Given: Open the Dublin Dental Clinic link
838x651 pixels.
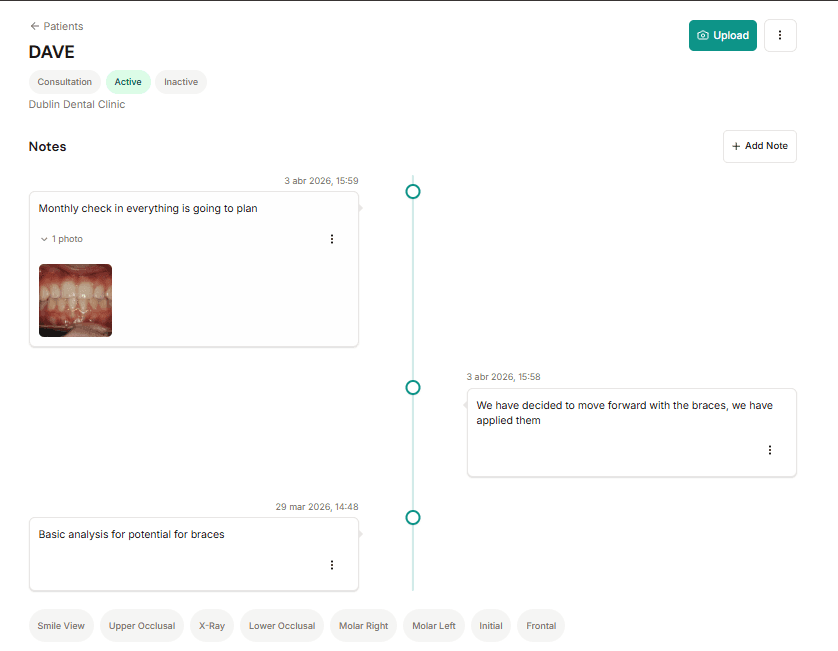Looking at the screenshot, I should coord(77,104).
